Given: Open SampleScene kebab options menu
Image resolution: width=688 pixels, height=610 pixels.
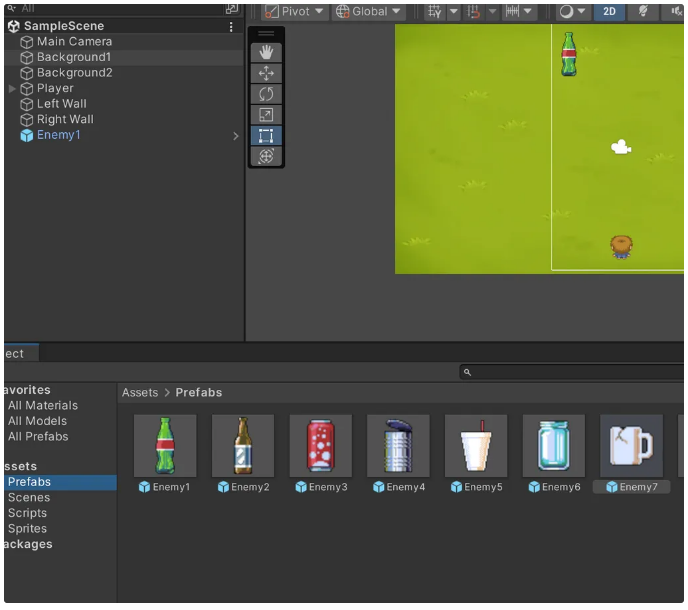Looking at the screenshot, I should pos(231,27).
